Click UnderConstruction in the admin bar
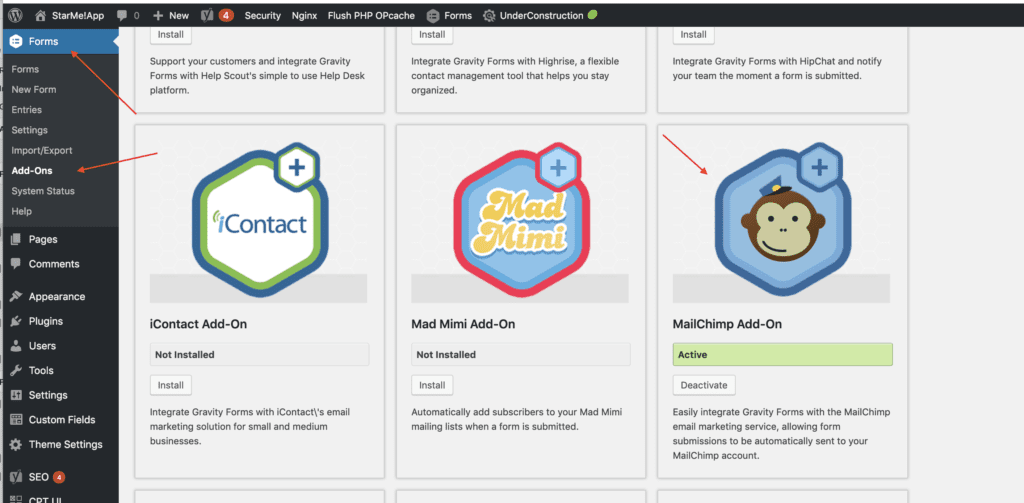1024x503 pixels. [541, 16]
